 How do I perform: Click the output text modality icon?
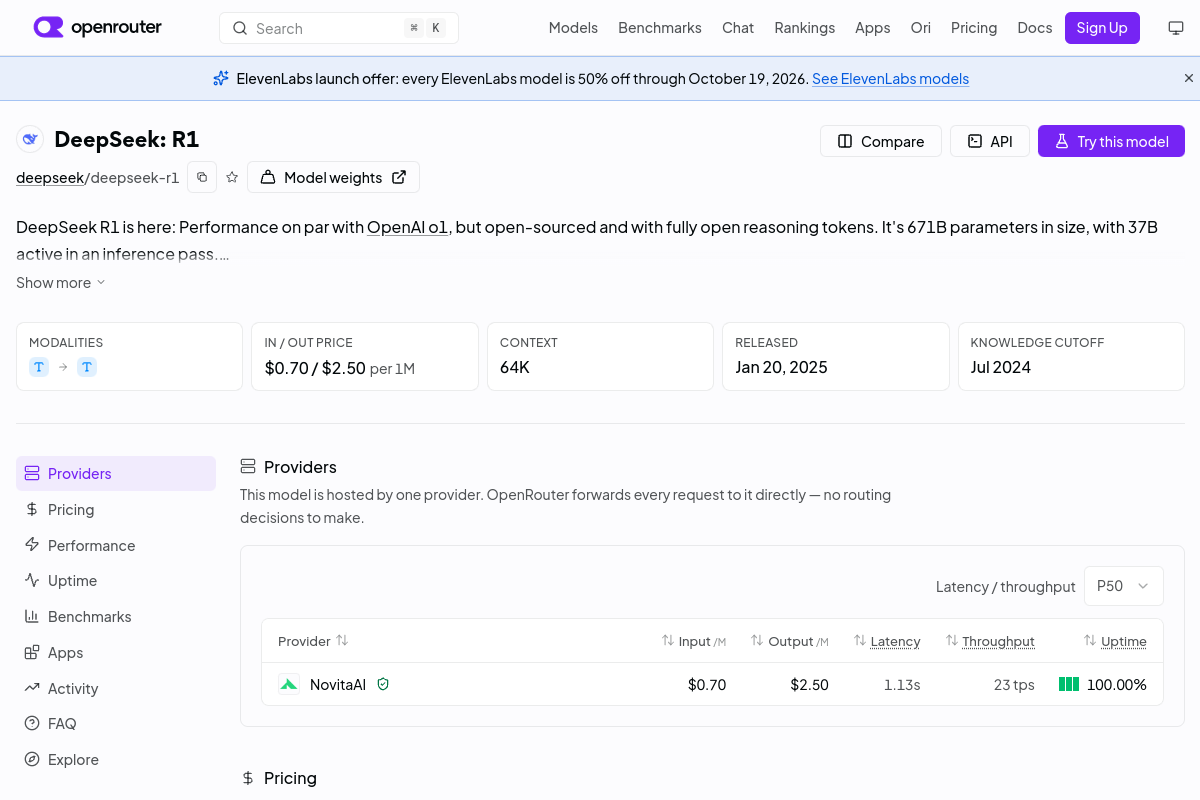(87, 367)
